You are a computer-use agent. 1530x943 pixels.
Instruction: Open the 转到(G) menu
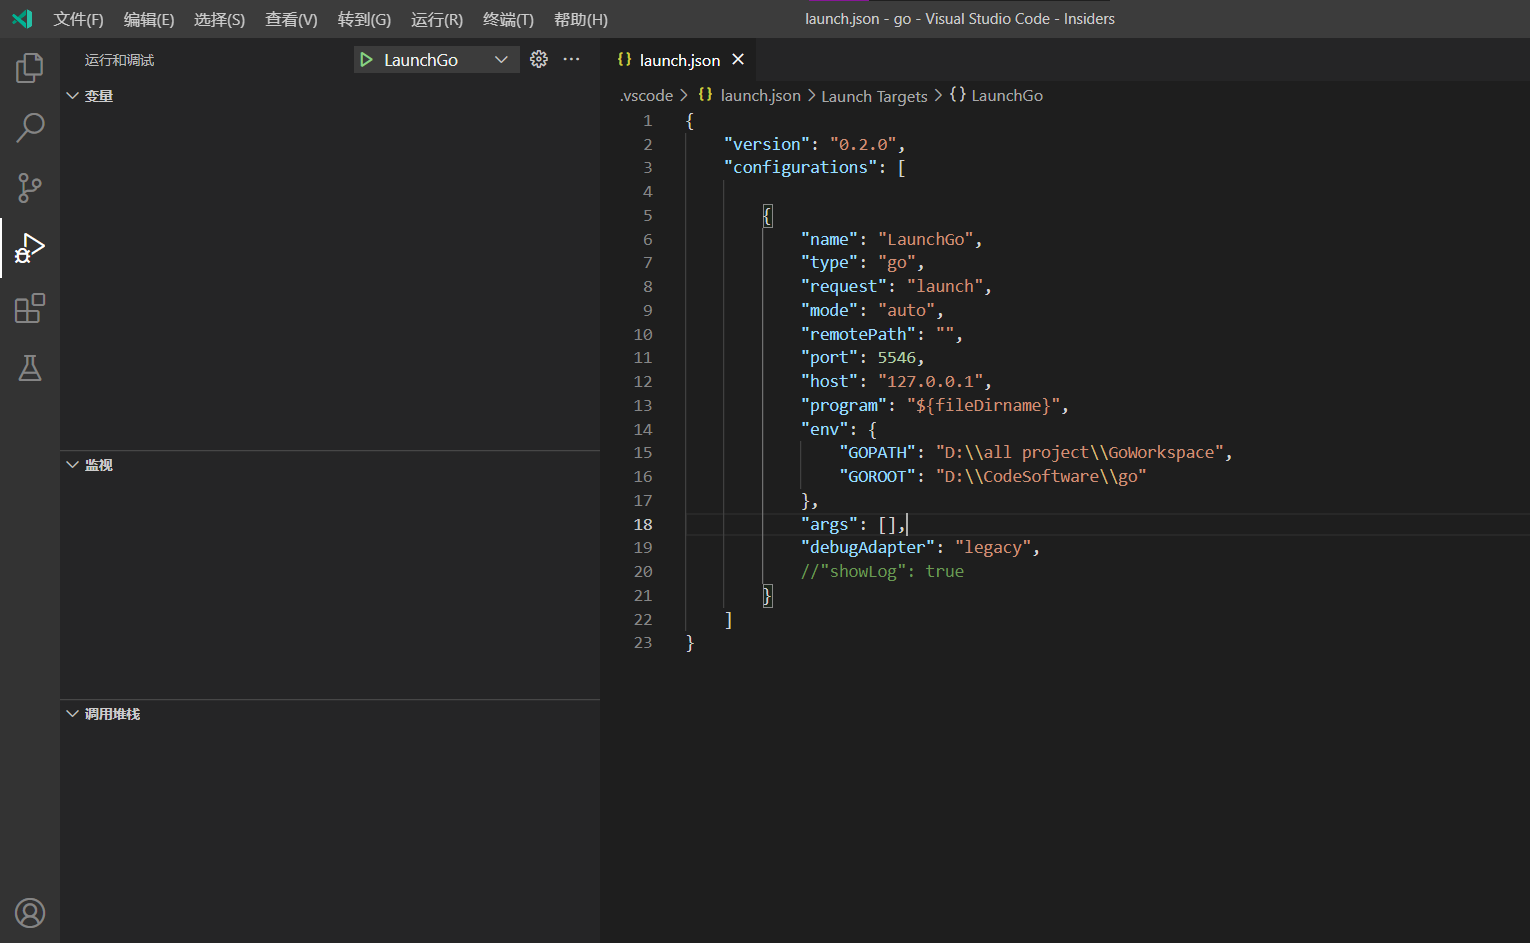364,19
